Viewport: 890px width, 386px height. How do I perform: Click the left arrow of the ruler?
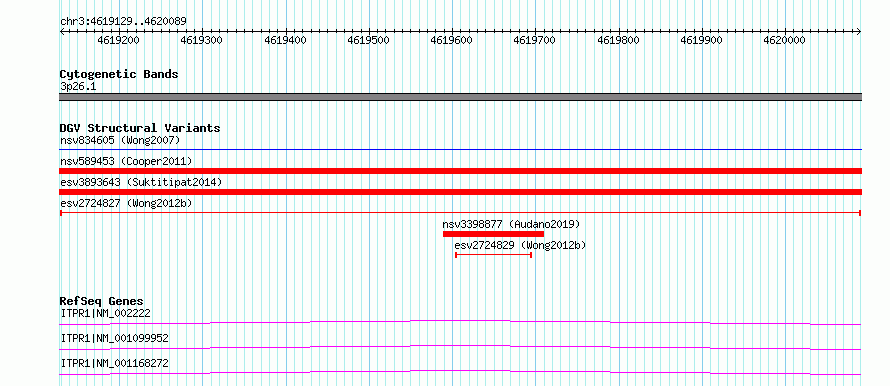[62, 31]
